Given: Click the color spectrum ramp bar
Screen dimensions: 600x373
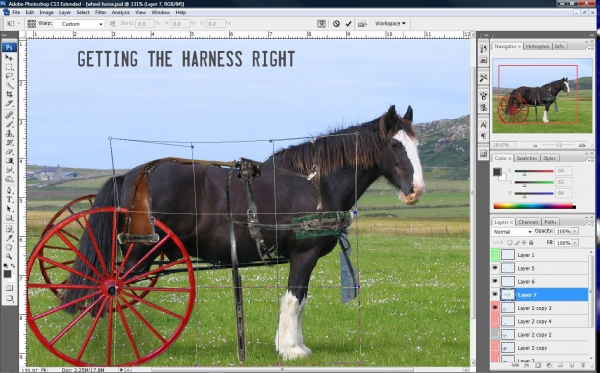Looking at the screenshot, I should click(534, 206).
